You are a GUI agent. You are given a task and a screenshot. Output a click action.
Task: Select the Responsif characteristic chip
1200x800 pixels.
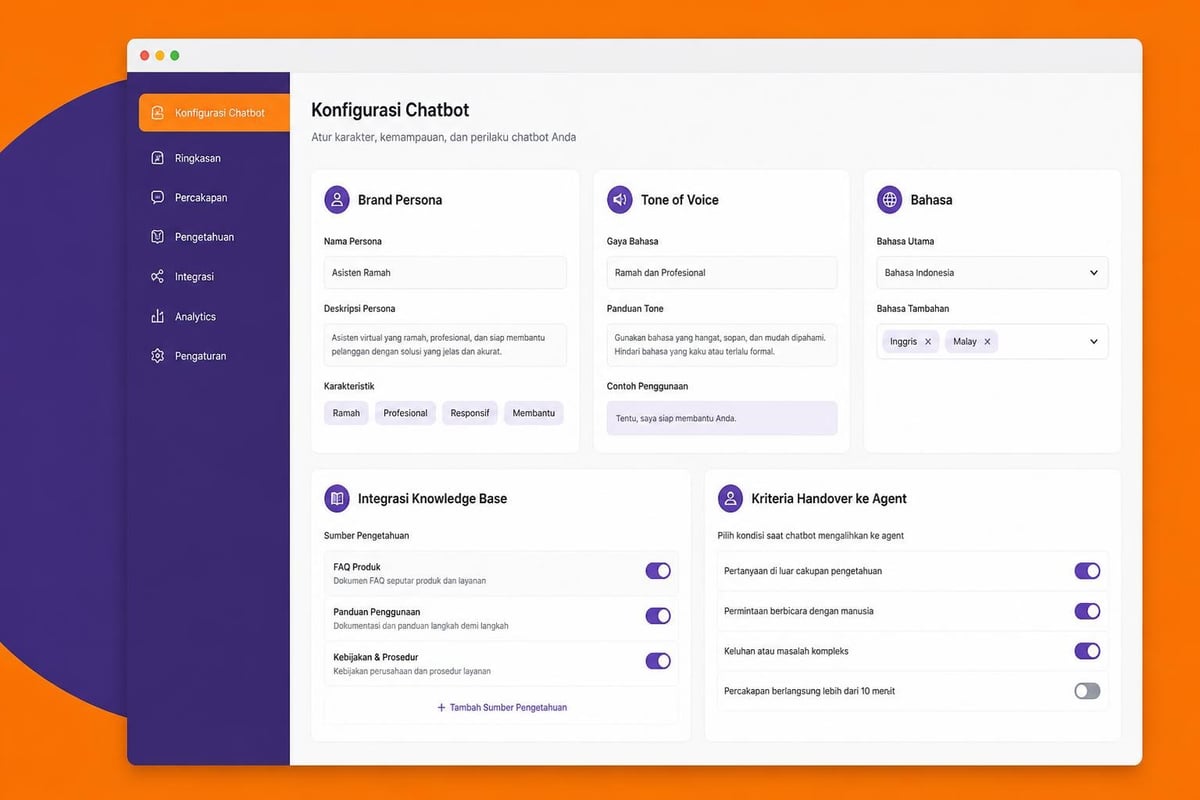click(x=470, y=413)
